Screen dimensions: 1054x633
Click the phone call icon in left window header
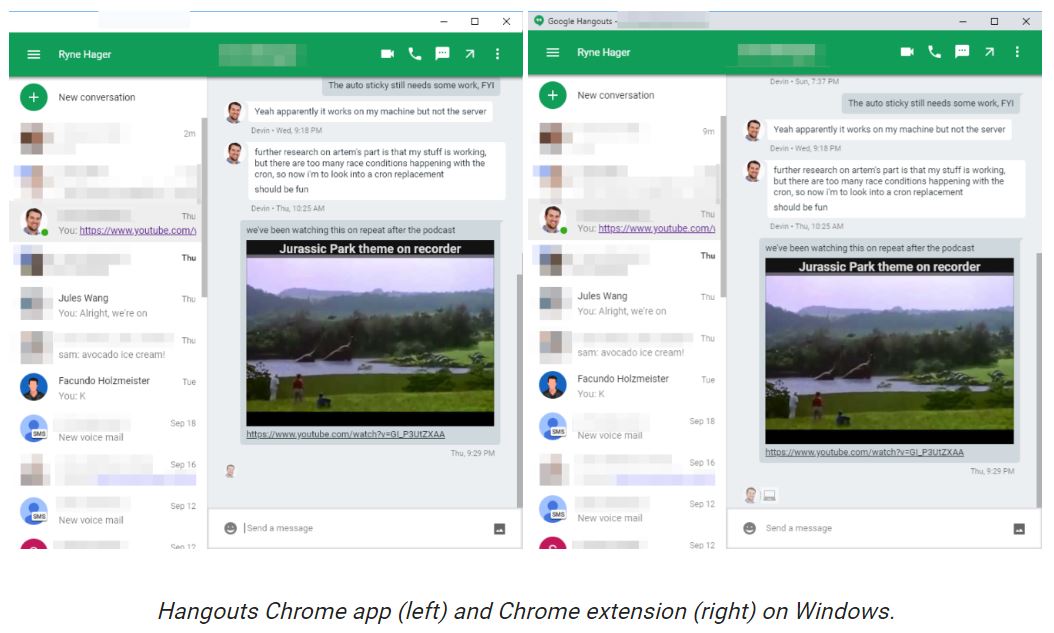415,54
